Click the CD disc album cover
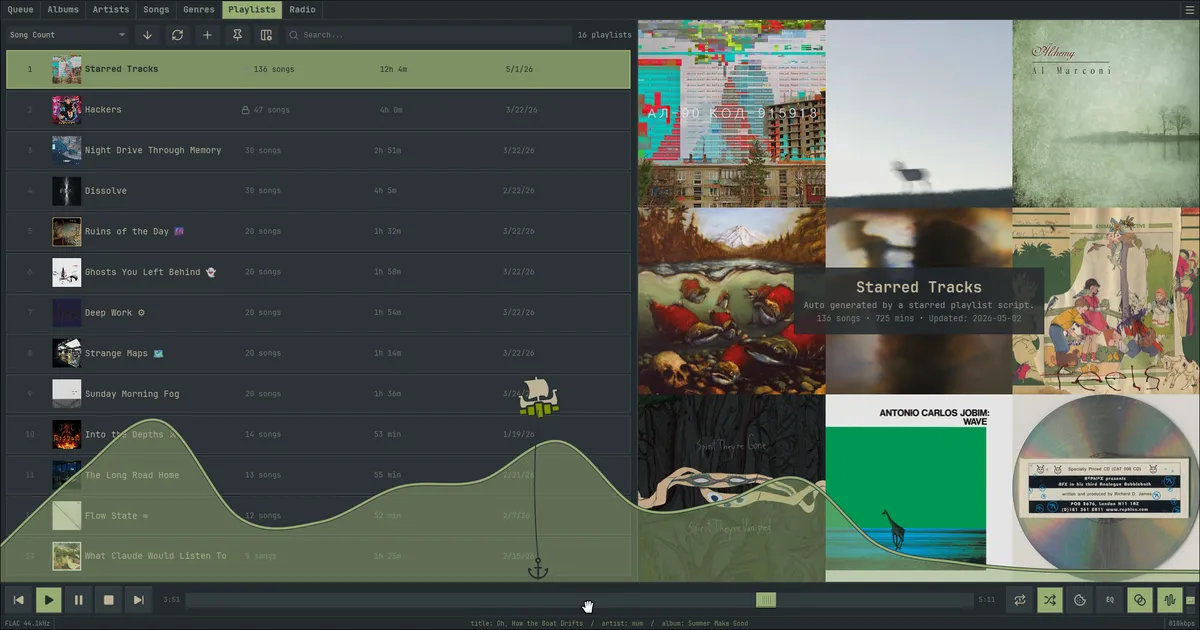The width and height of the screenshot is (1200, 630). [x=1106, y=488]
